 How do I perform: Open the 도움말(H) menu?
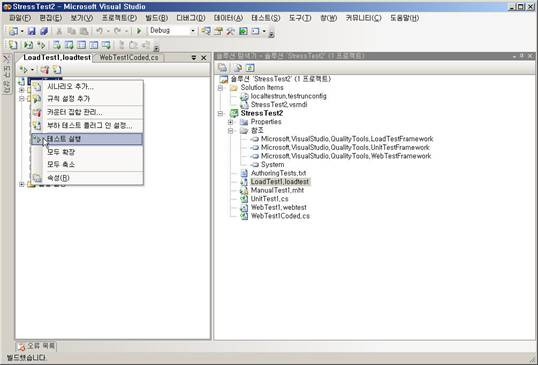[x=404, y=18]
